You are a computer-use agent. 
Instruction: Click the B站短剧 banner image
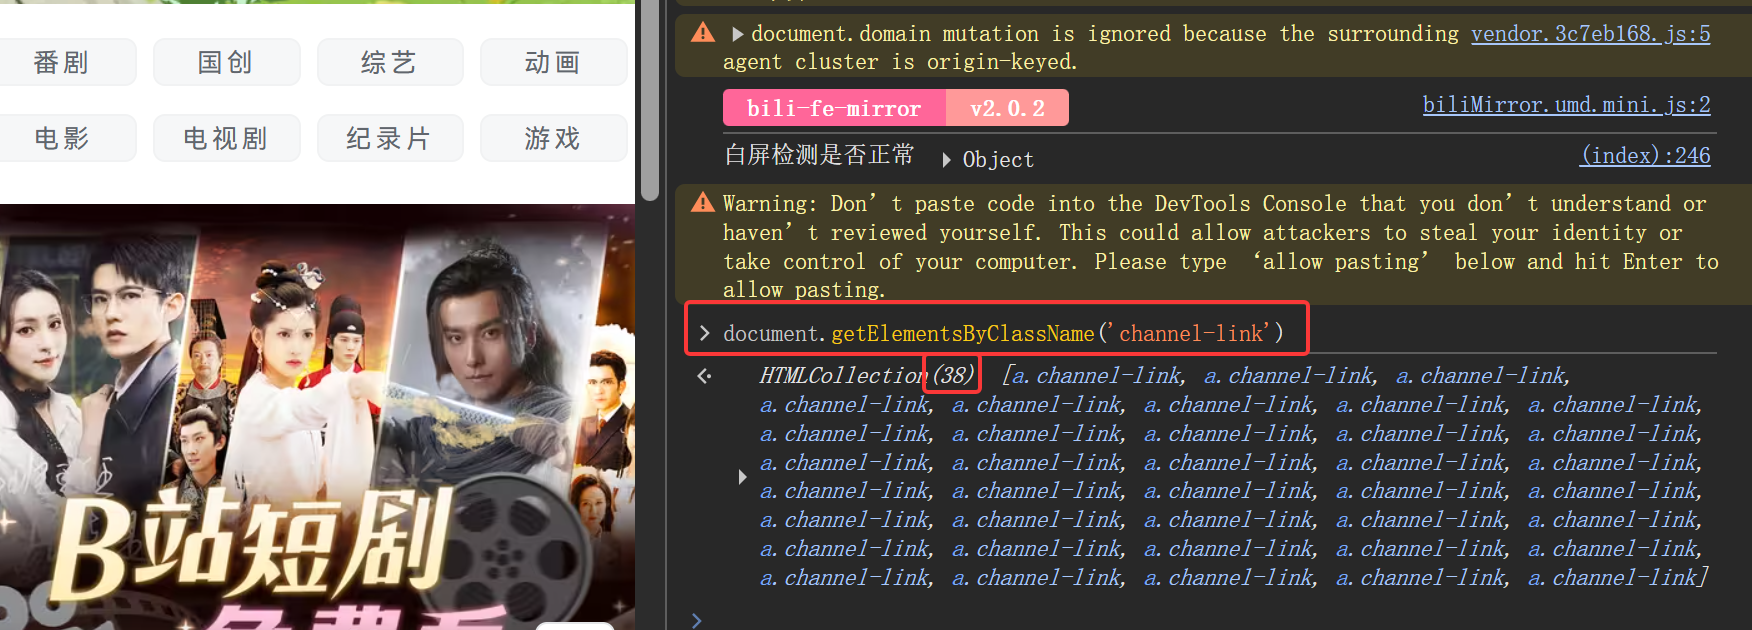pyautogui.click(x=317, y=417)
